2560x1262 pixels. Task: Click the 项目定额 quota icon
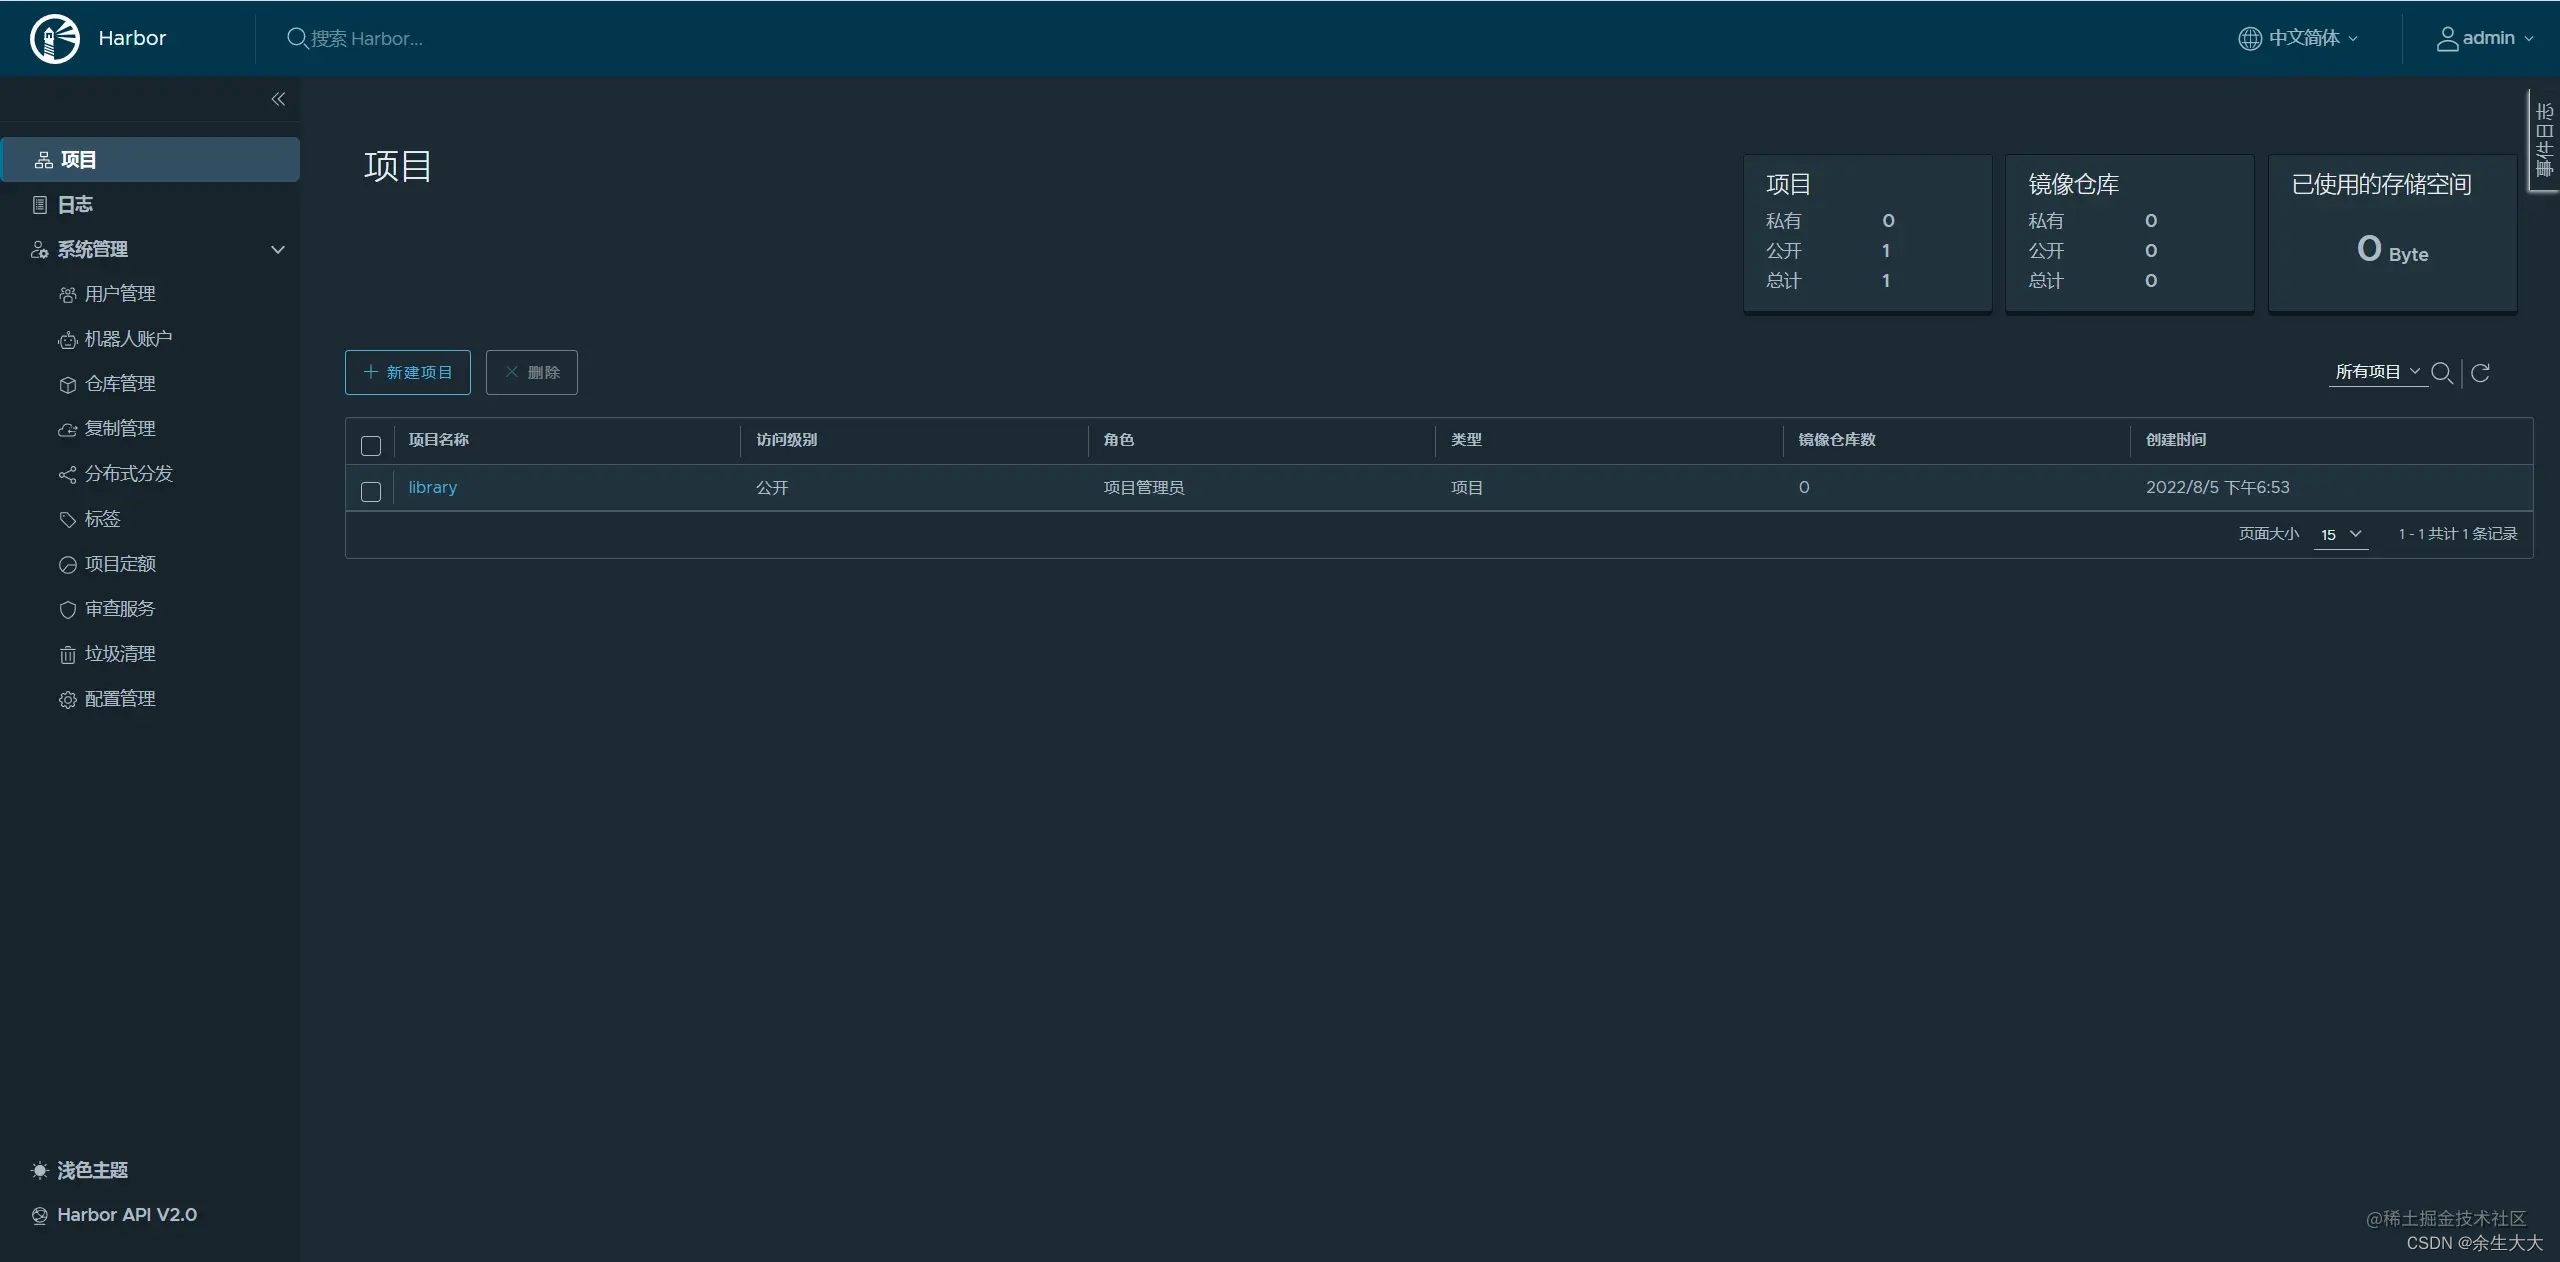[67, 565]
